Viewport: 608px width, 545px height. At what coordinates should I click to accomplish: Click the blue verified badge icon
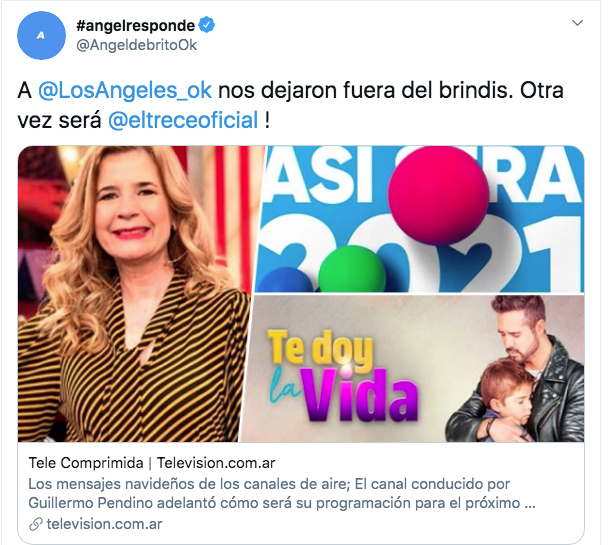point(207,25)
